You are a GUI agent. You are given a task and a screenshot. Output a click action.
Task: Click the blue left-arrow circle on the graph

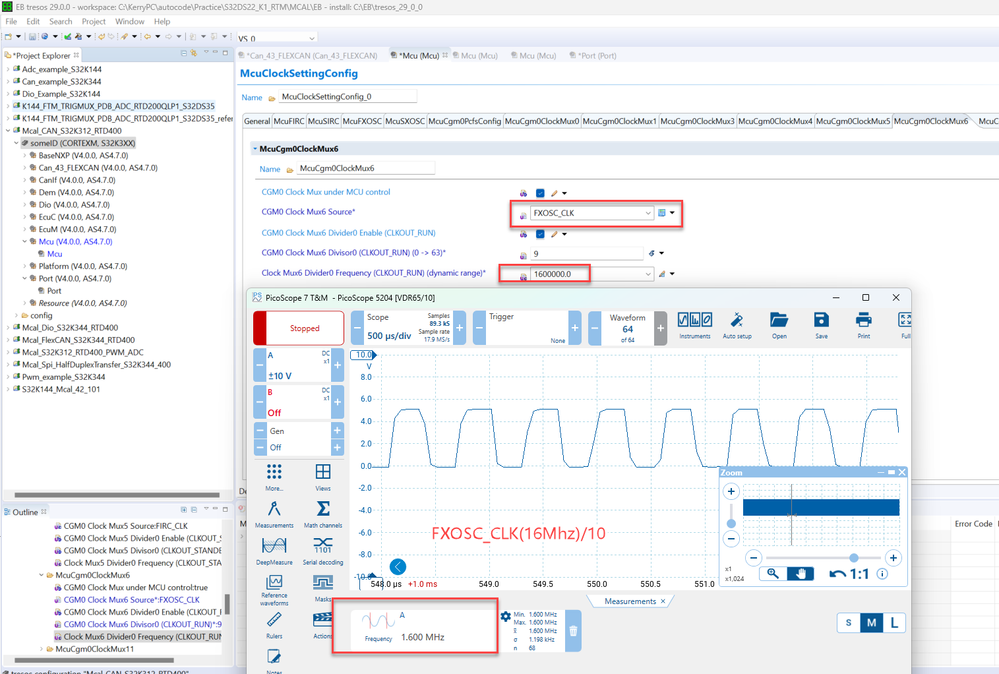point(398,566)
